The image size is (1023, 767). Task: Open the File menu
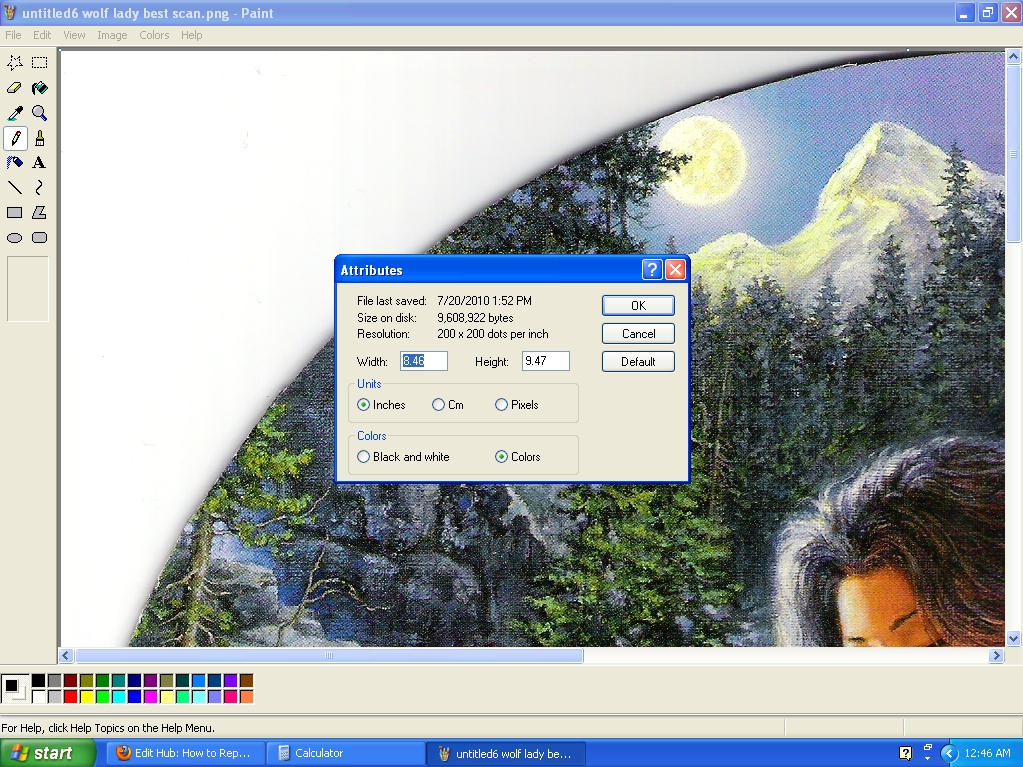(x=13, y=35)
